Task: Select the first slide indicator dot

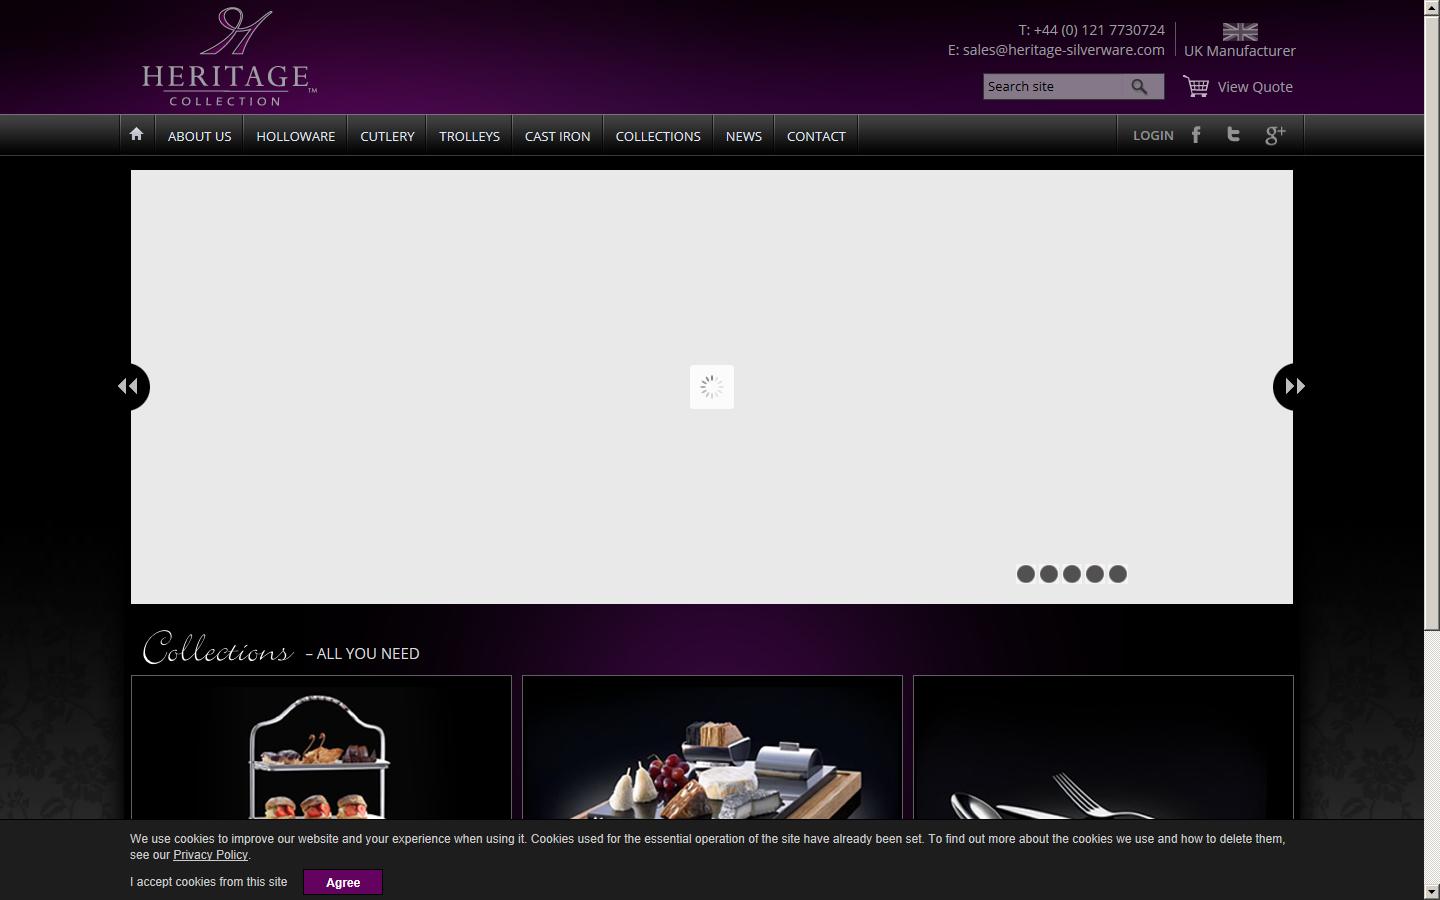Action: pos(1025,574)
